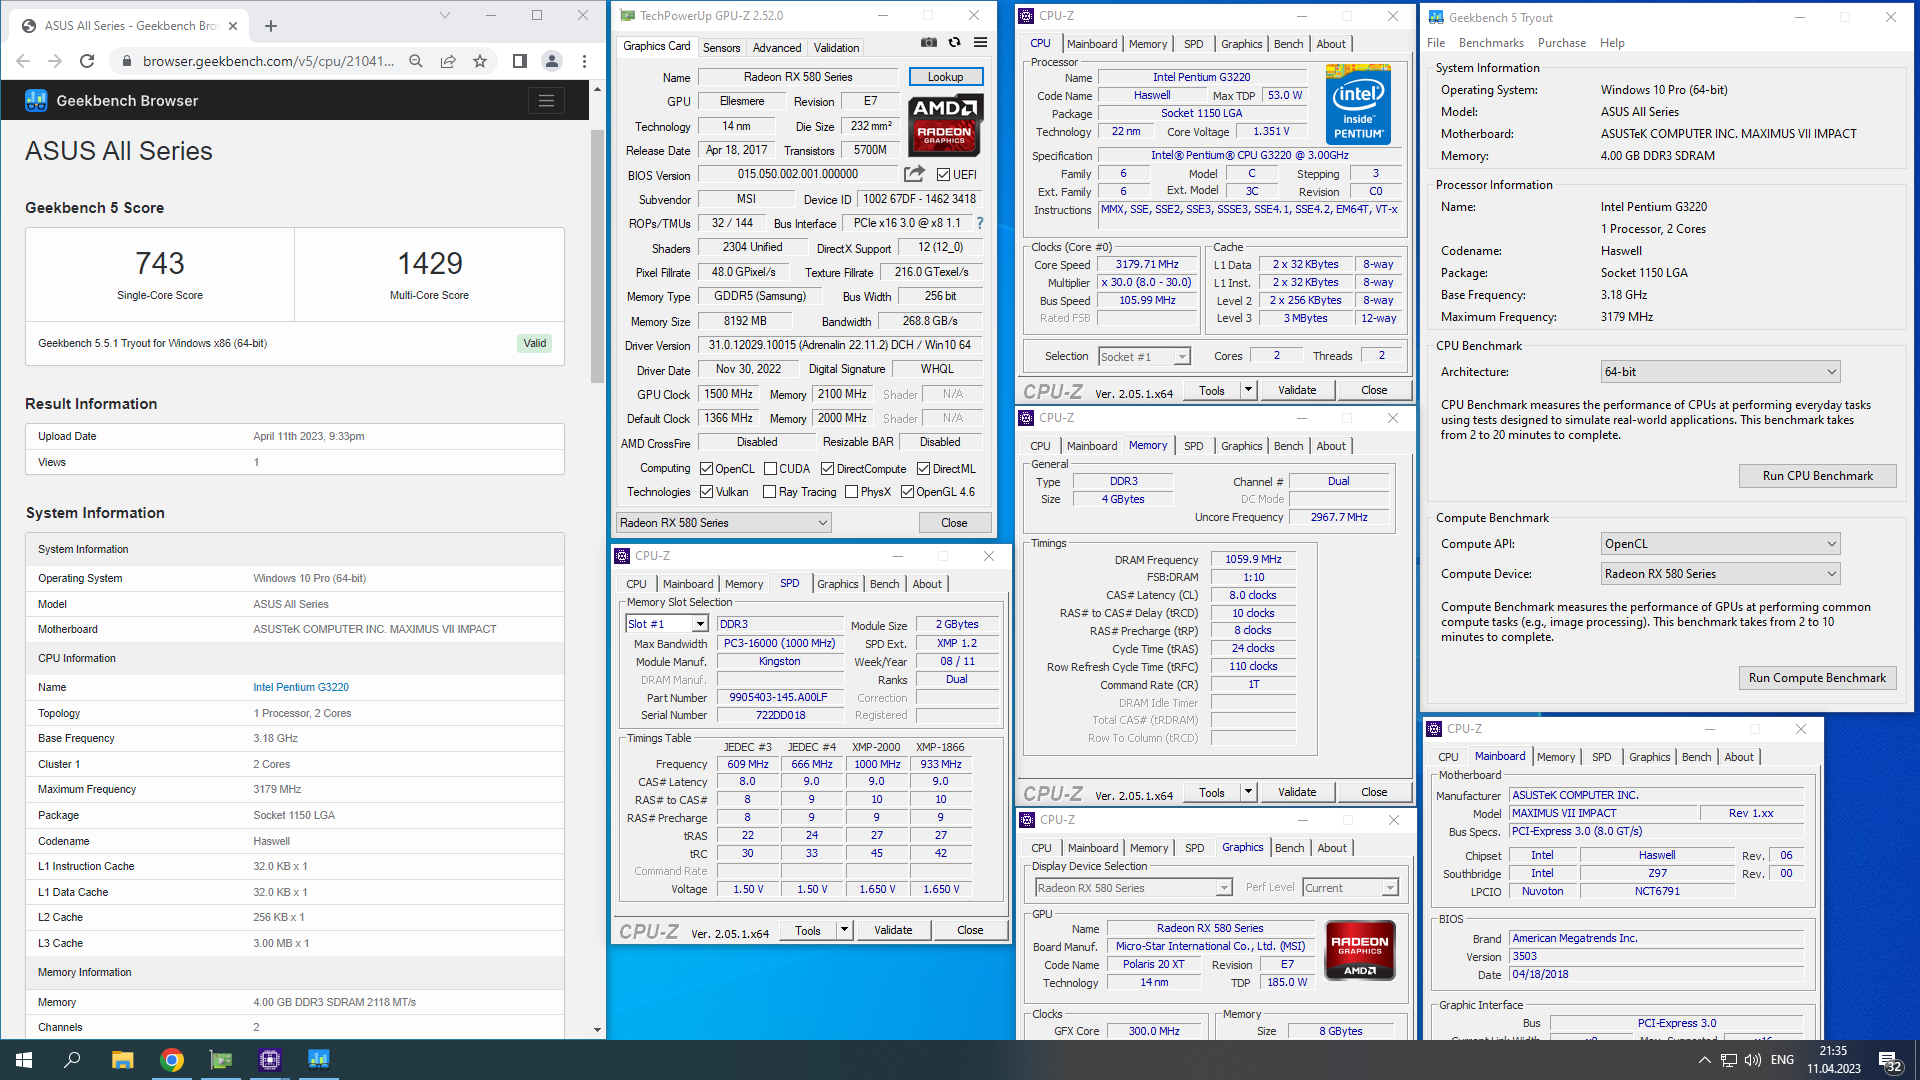Click the SPD Part Number field
The width and height of the screenshot is (1920, 1080).
coord(778,698)
